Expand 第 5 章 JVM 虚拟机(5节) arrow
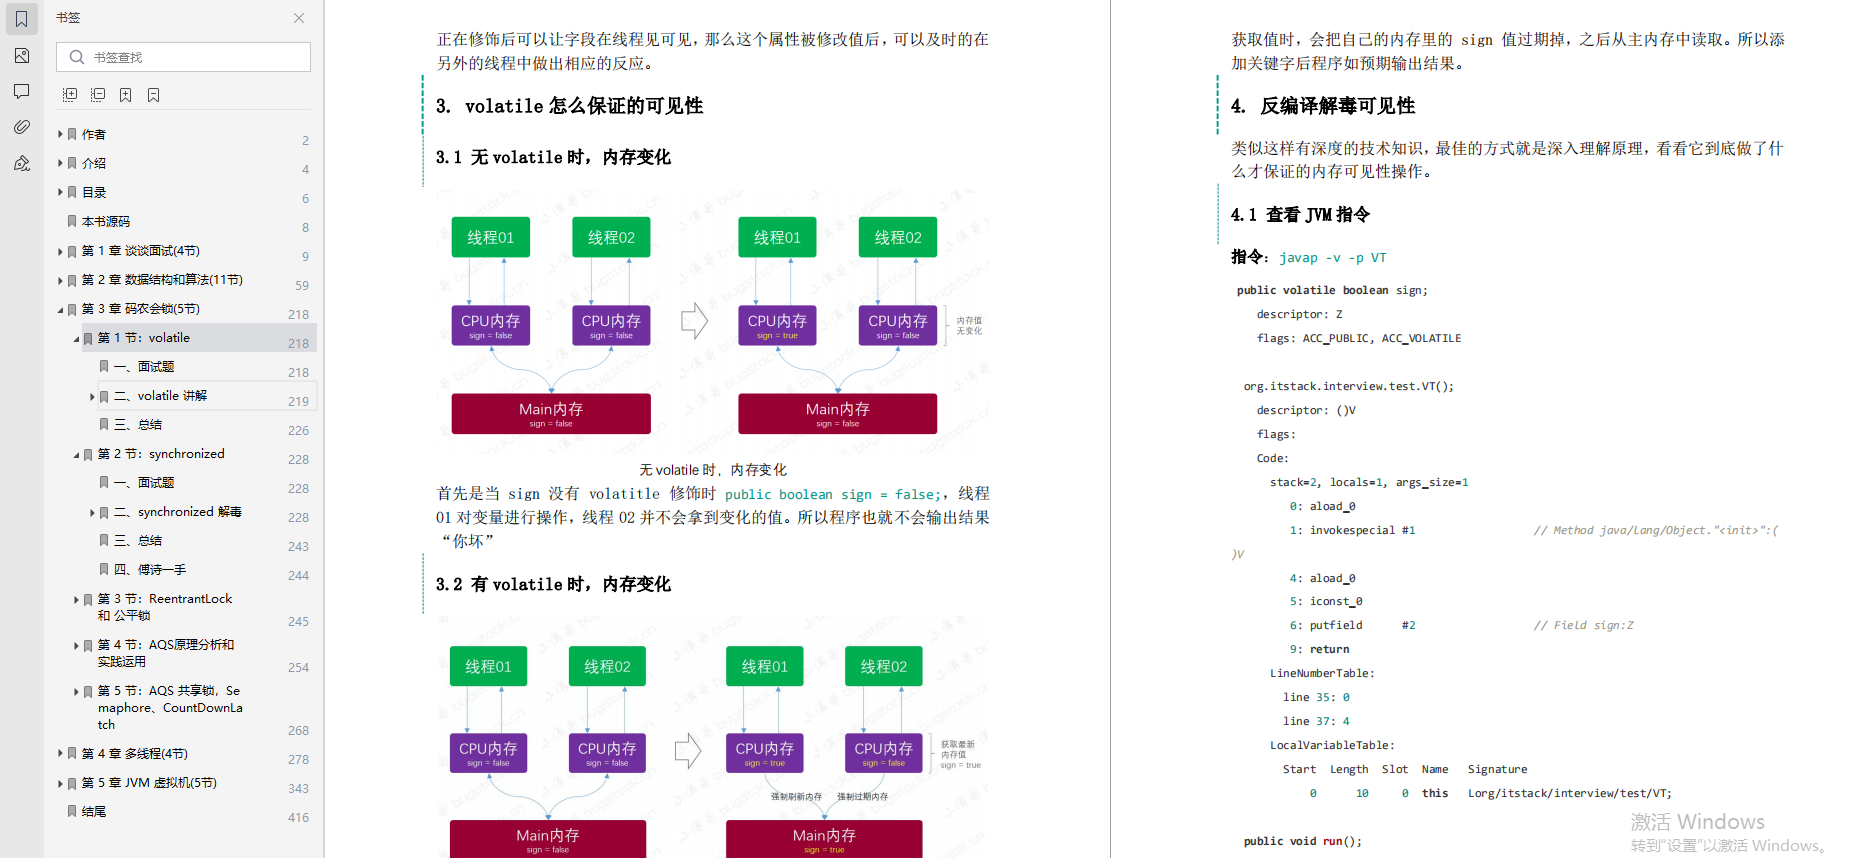Screen dimensions: 1862x858 click(60, 783)
